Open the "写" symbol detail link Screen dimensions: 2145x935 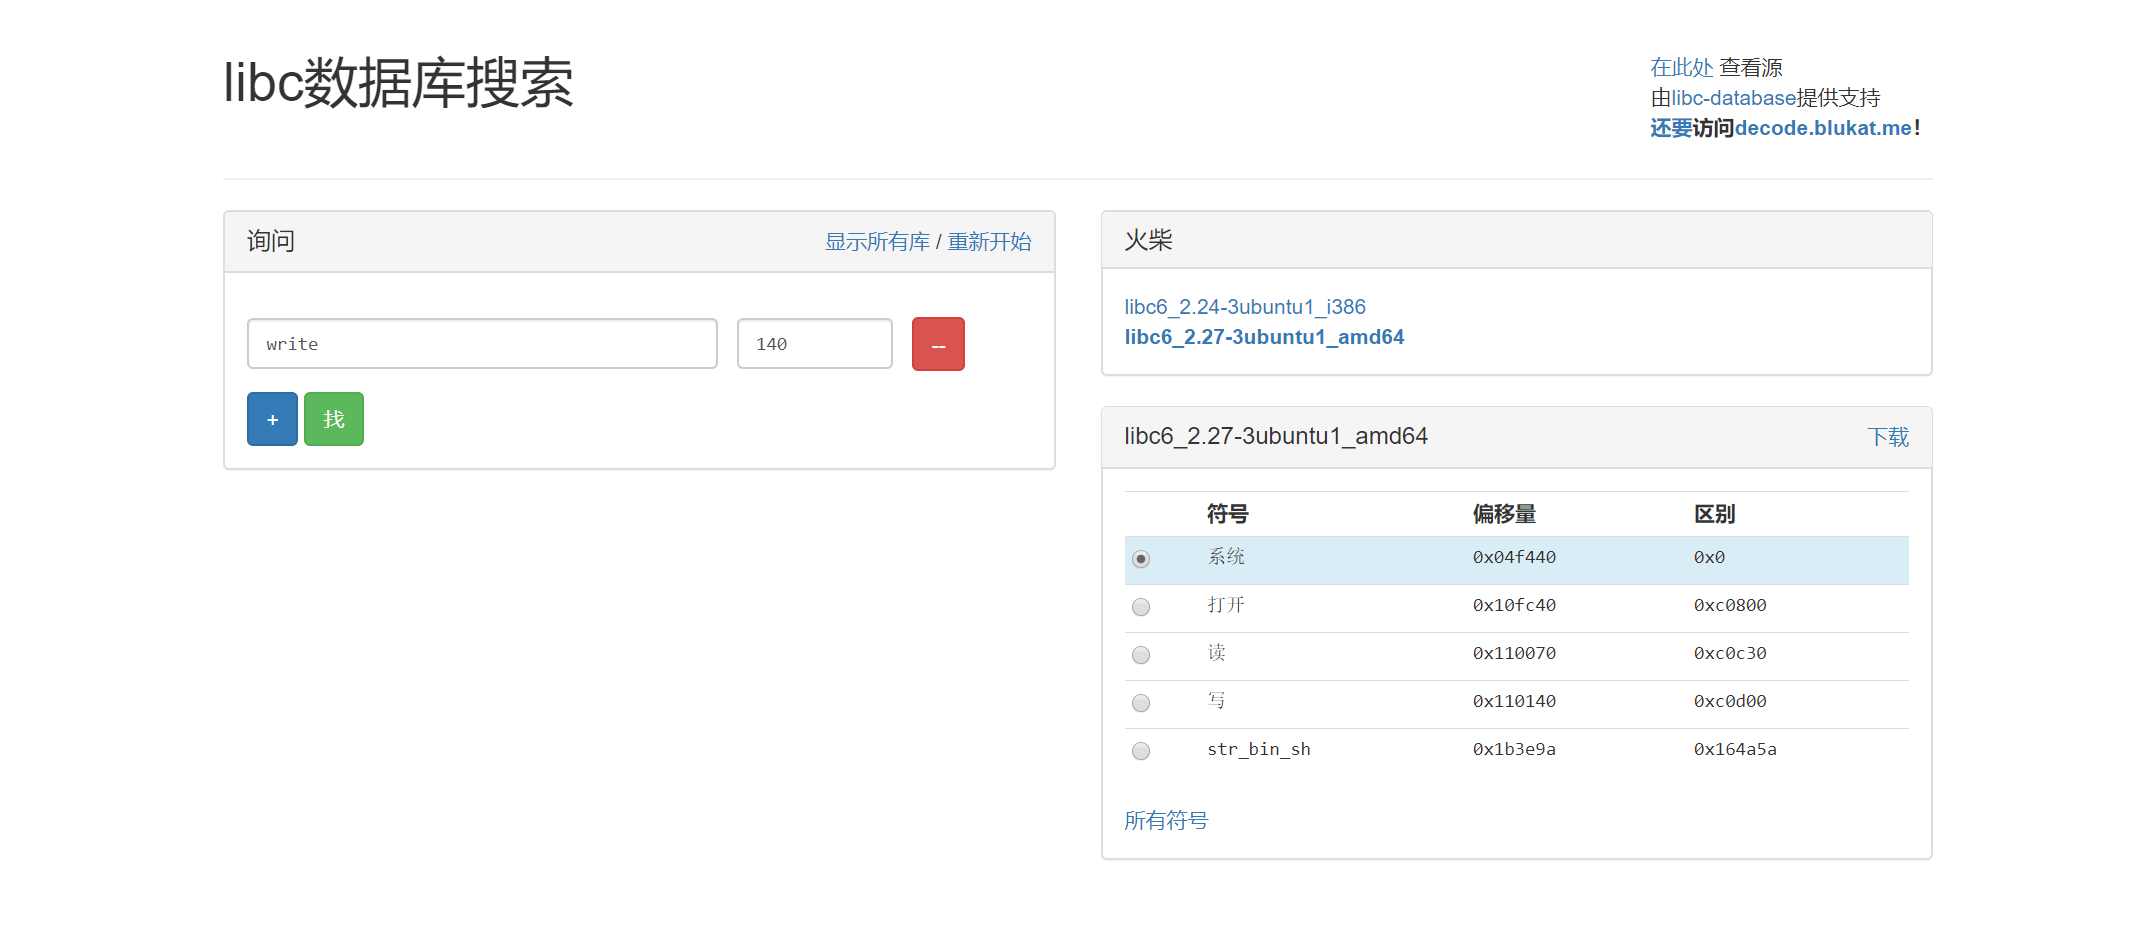[x=1216, y=701]
